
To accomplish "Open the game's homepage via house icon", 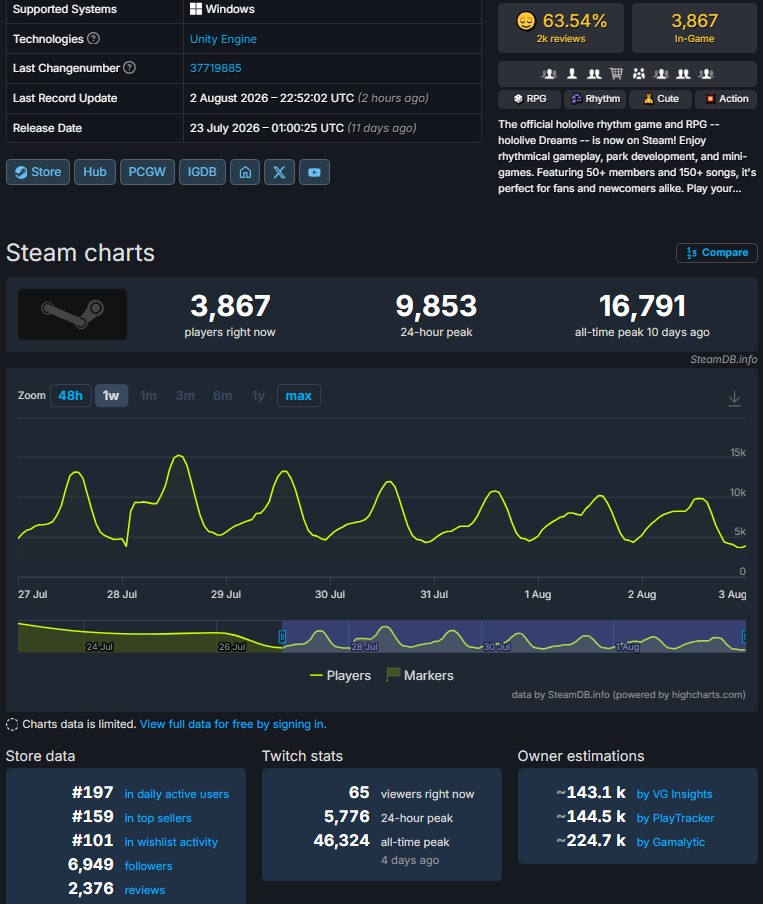I will coord(245,172).
